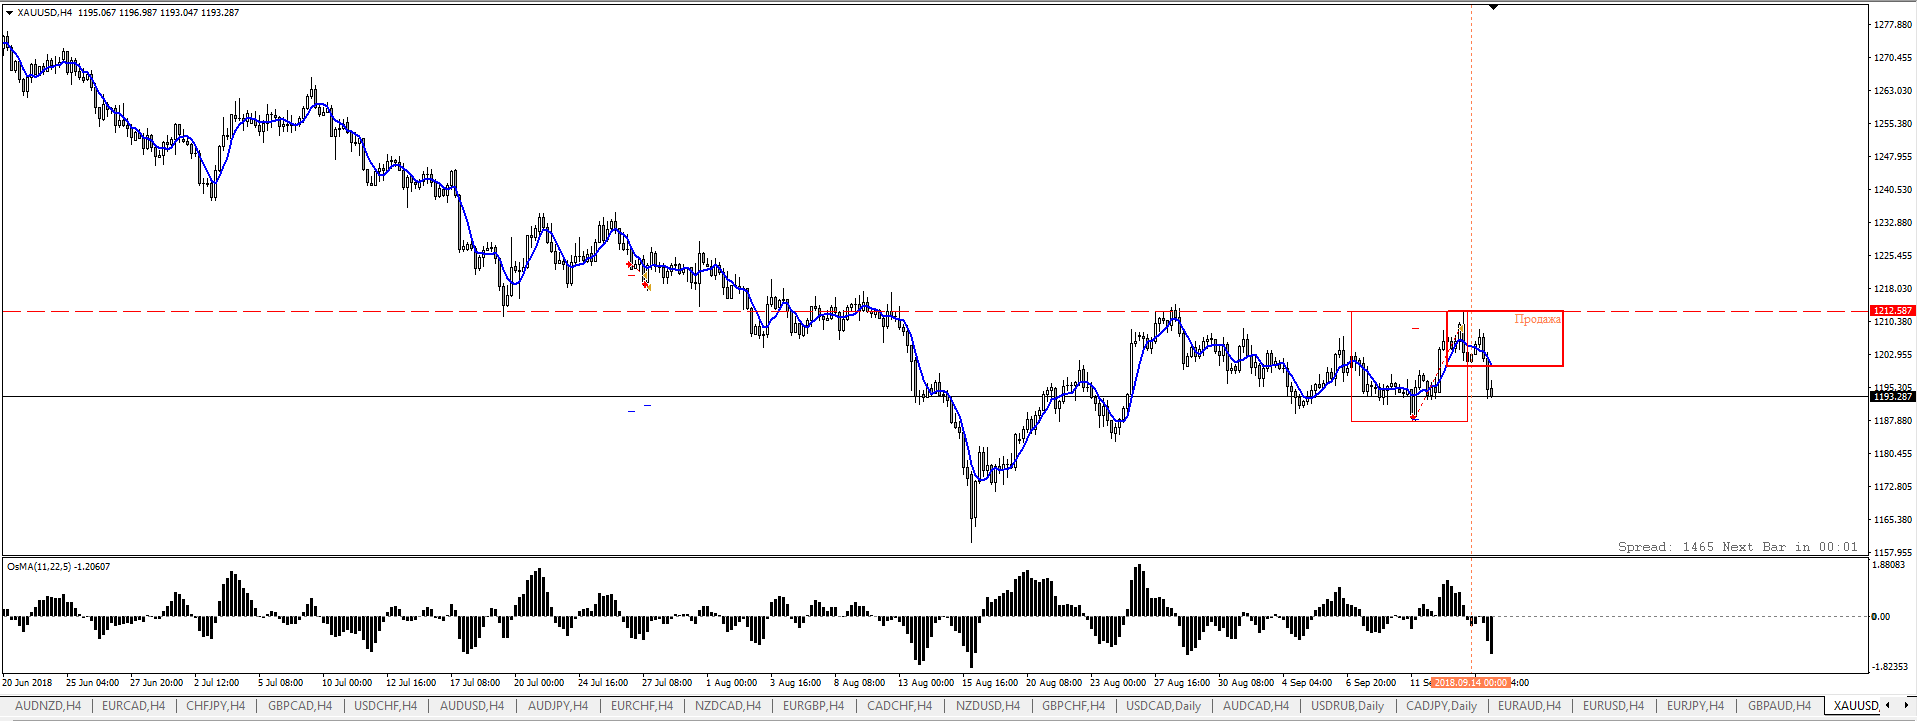The height and width of the screenshot is (721, 1917).
Task: Click the red 1212.587 price level label
Action: pos(1892,311)
